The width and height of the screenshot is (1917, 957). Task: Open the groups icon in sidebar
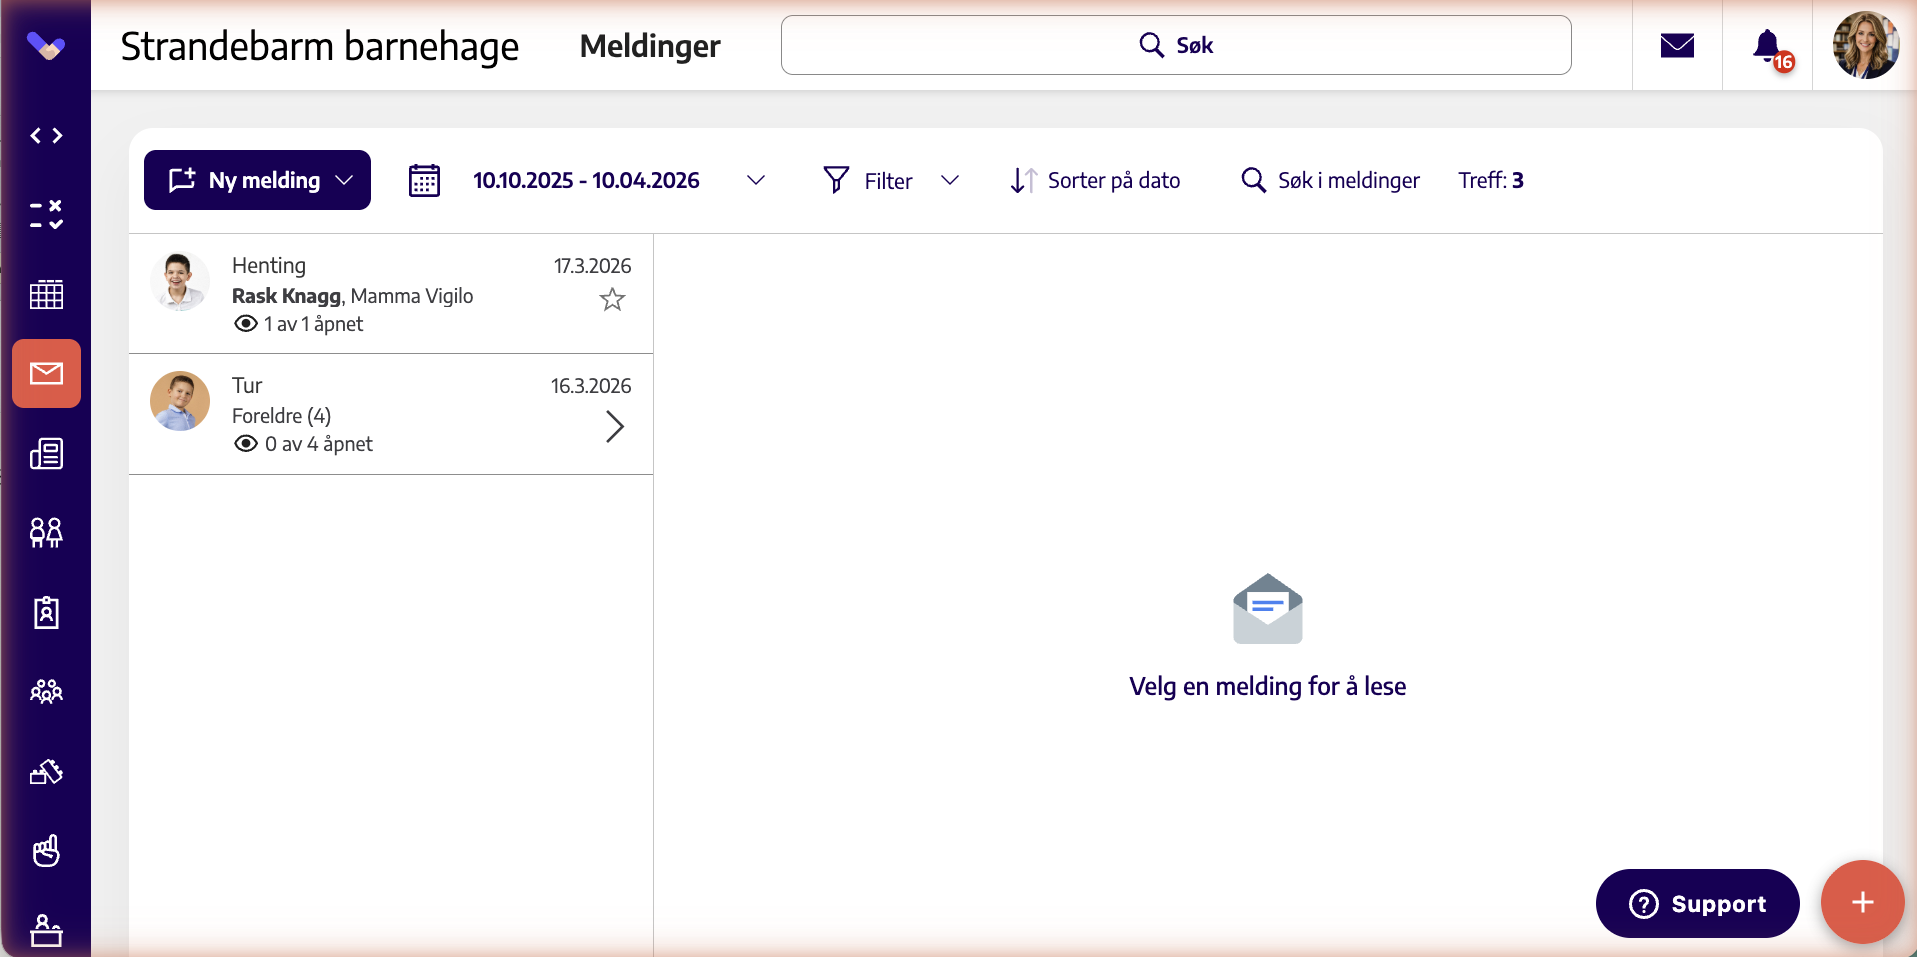pyautogui.click(x=46, y=691)
